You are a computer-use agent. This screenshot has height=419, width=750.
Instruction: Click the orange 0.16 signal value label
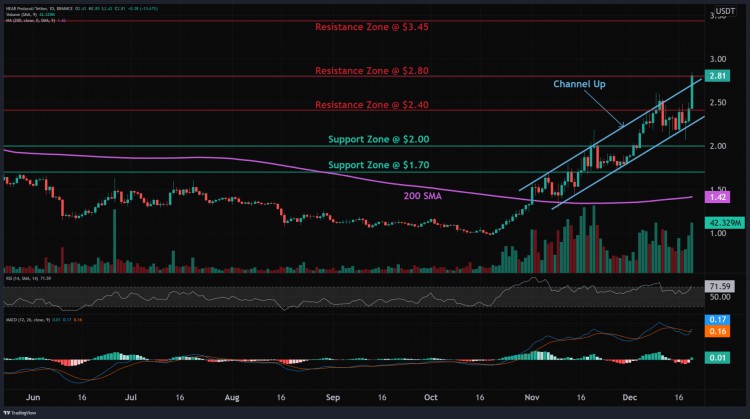point(717,331)
